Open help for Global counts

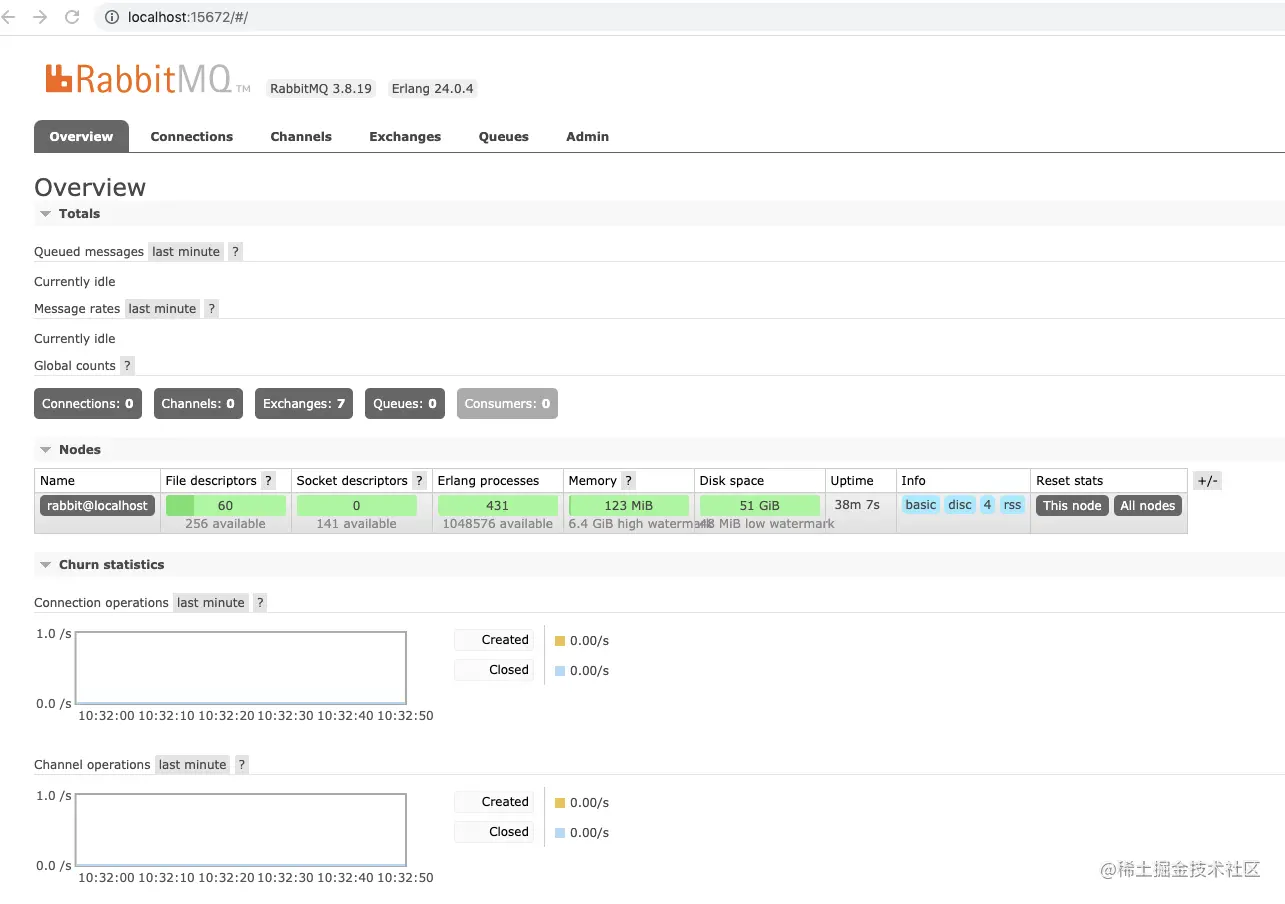pos(127,366)
